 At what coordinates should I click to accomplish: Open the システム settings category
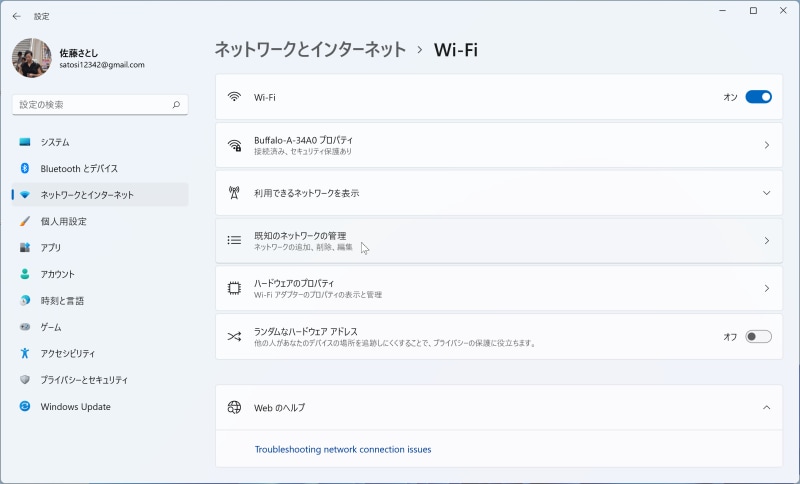point(55,142)
